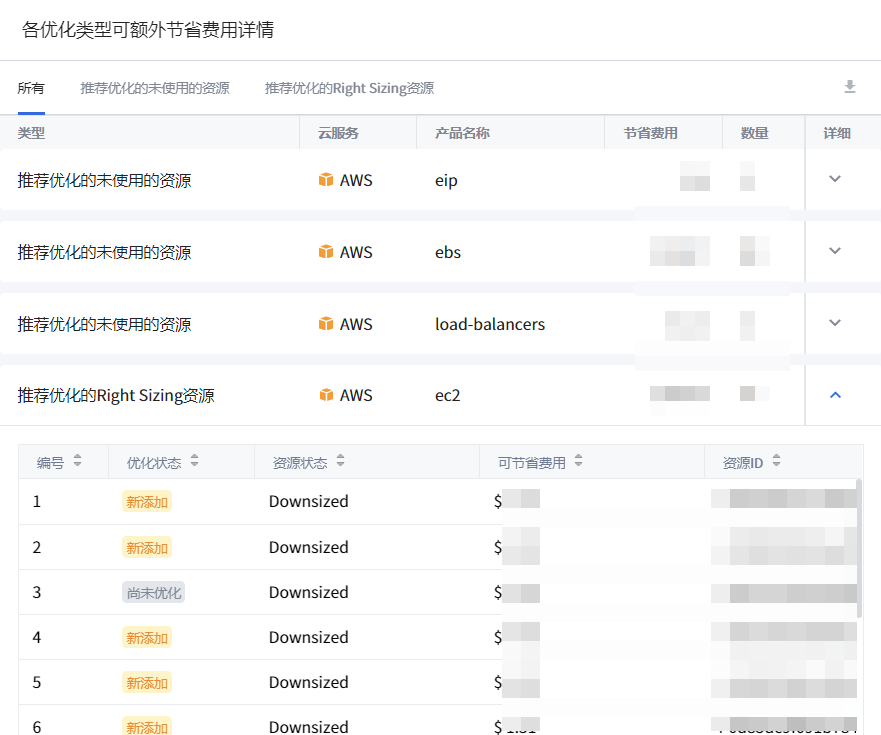Expand the ebs row details
881x735 pixels.
click(836, 251)
